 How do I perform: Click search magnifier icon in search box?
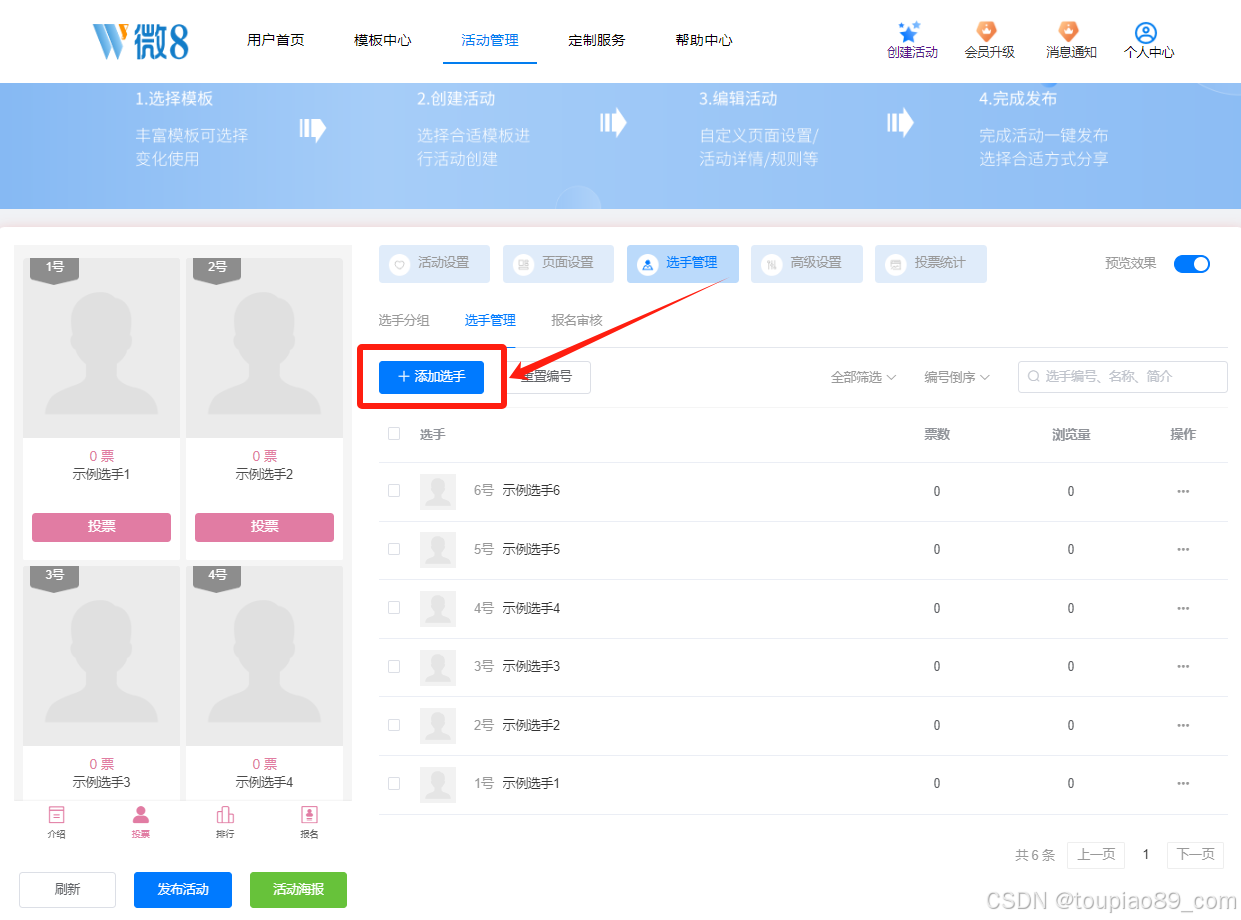pyautogui.click(x=1034, y=377)
